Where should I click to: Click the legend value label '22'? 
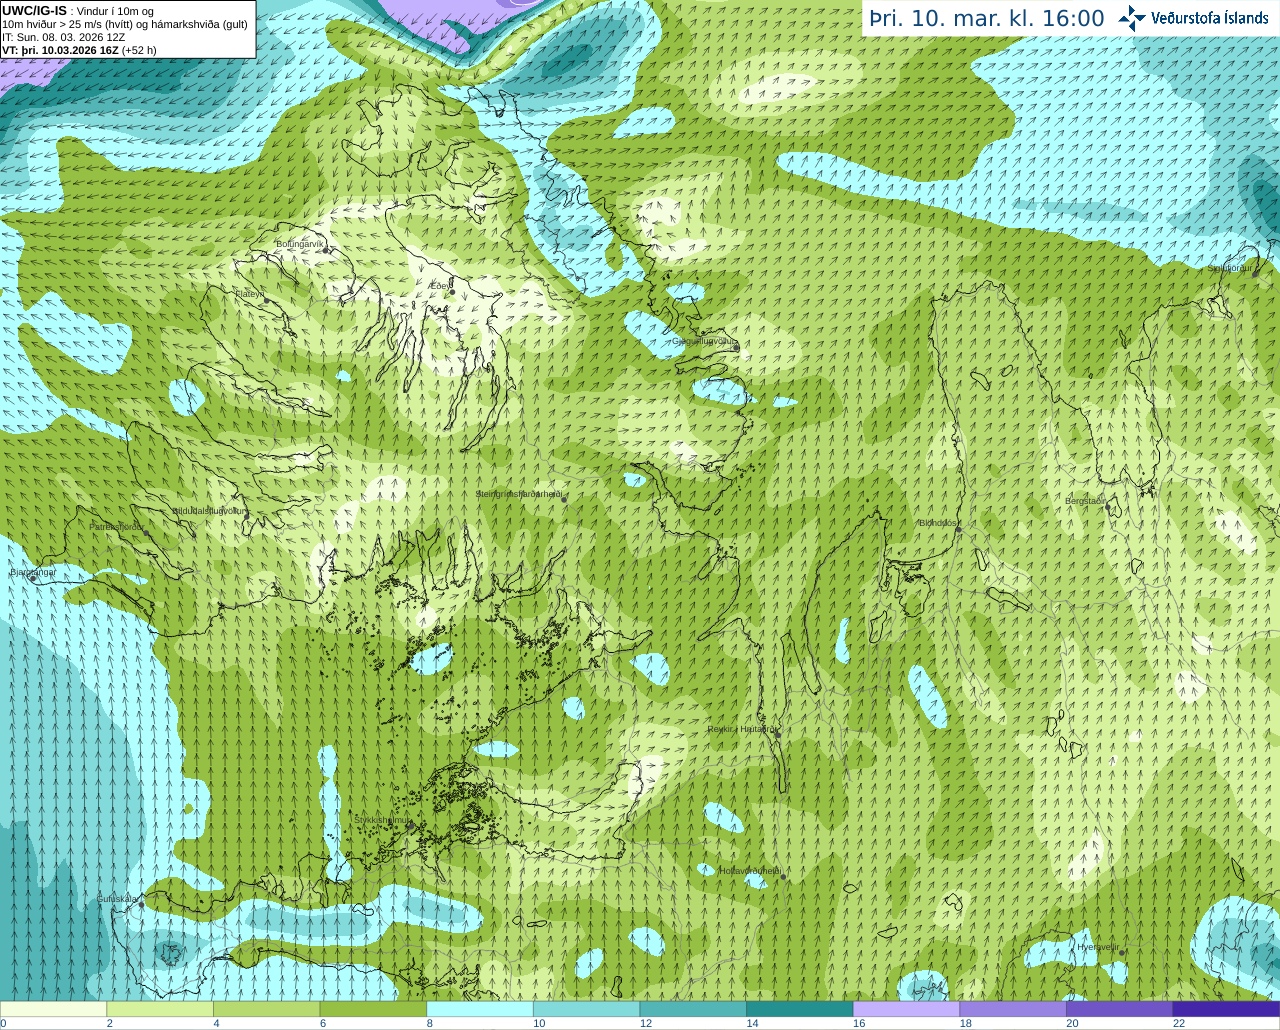point(1179,1023)
